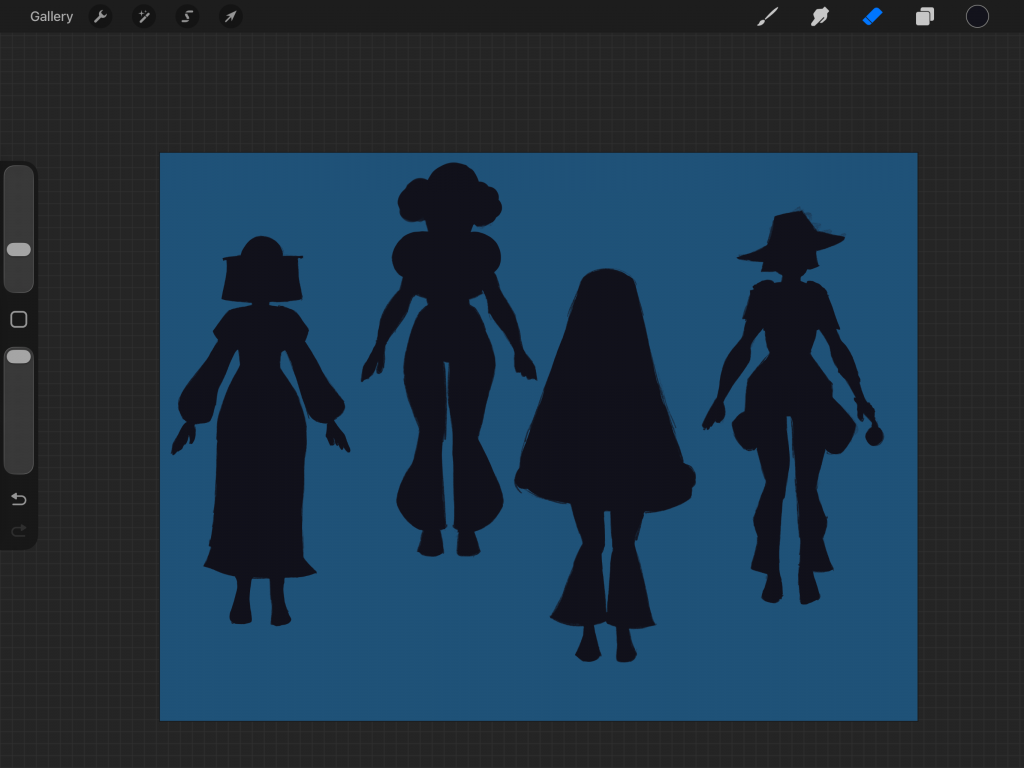Open the Layers panel
Viewport: 1024px width, 768px height.
[925, 16]
